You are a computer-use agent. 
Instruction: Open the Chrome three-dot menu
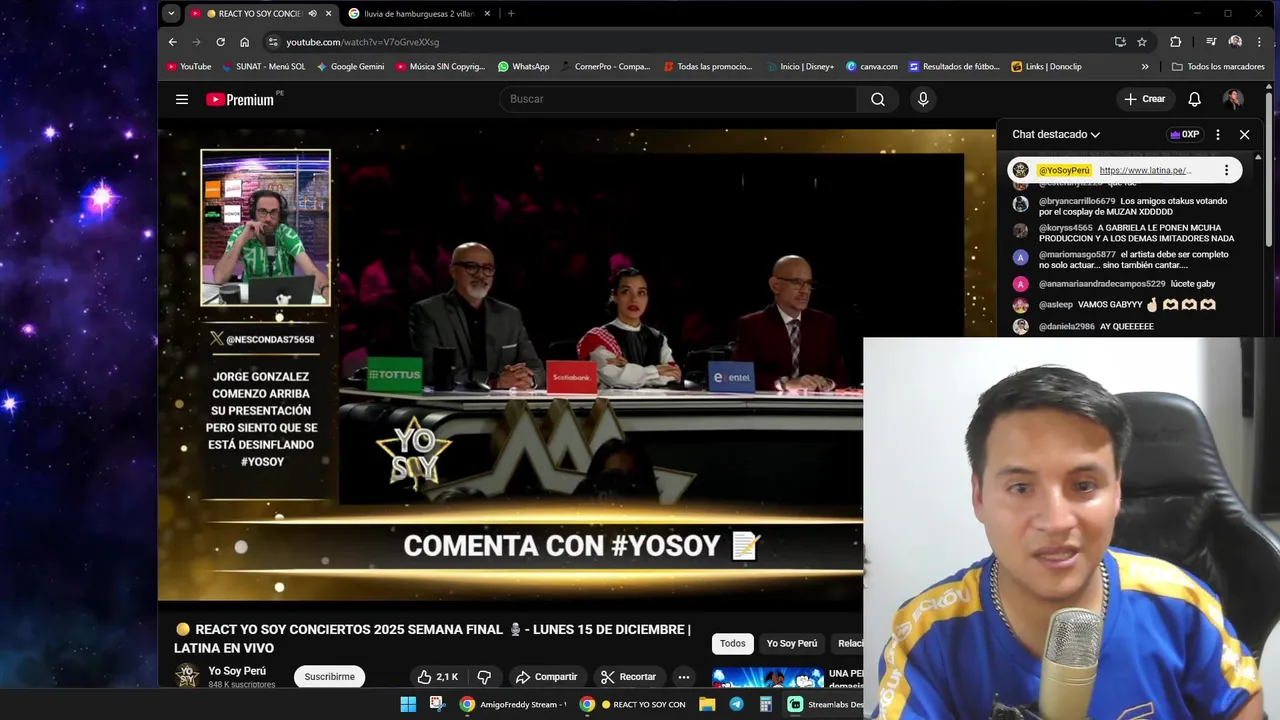coord(1259,42)
